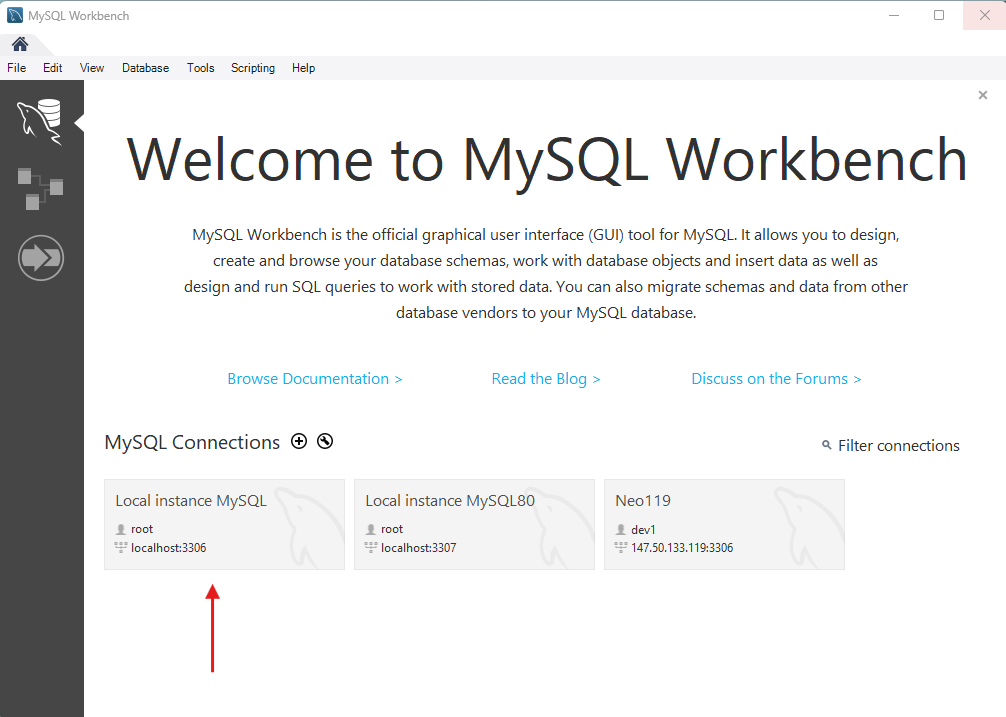Add a new MySQL connection with plus icon

[299, 442]
